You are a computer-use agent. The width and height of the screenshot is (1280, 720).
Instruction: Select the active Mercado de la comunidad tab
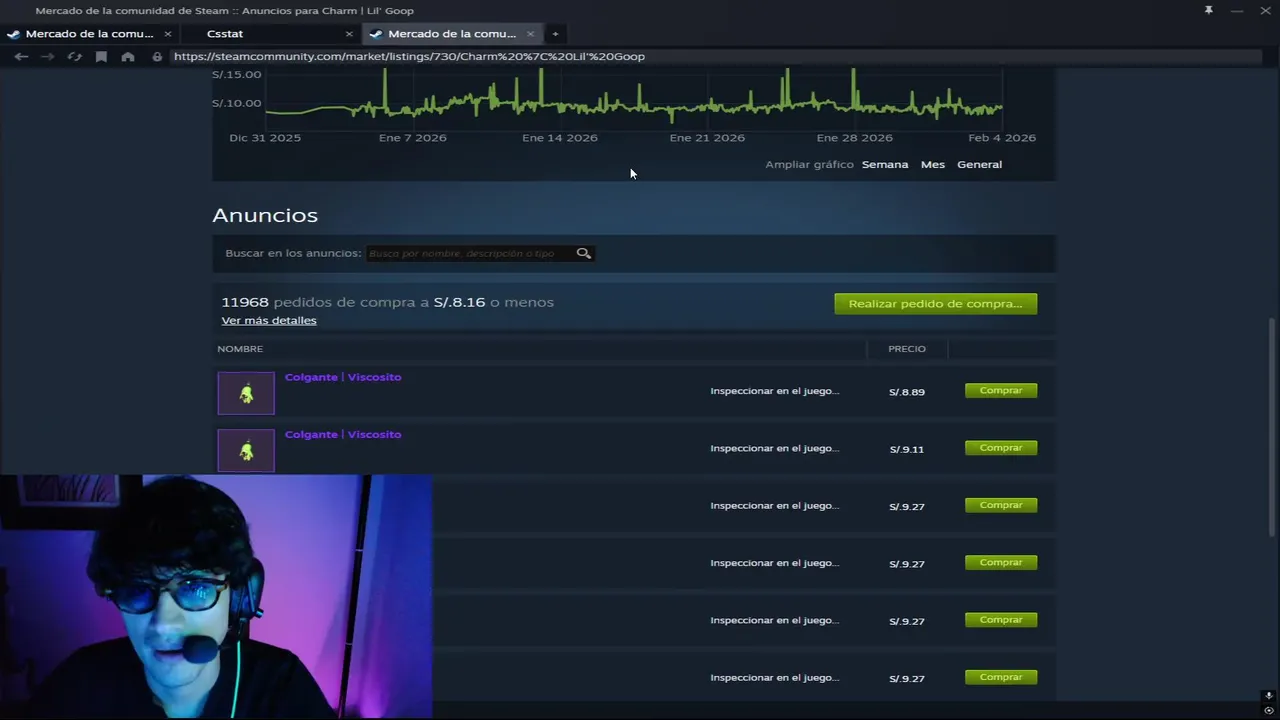pyautogui.click(x=452, y=34)
